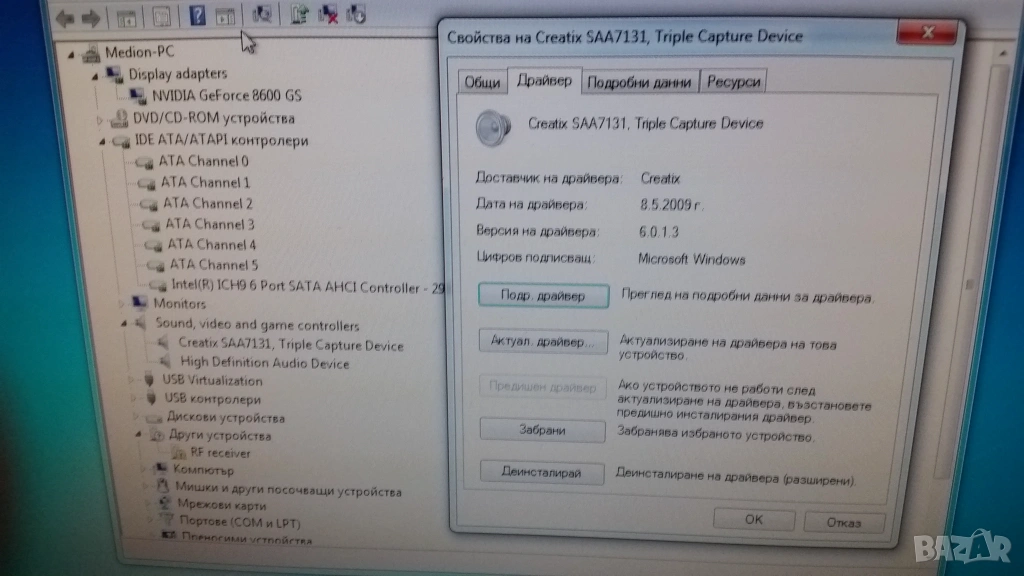The width and height of the screenshot is (1024, 576).
Task: Click the Update driver software toolbar icon
Action: point(298,14)
